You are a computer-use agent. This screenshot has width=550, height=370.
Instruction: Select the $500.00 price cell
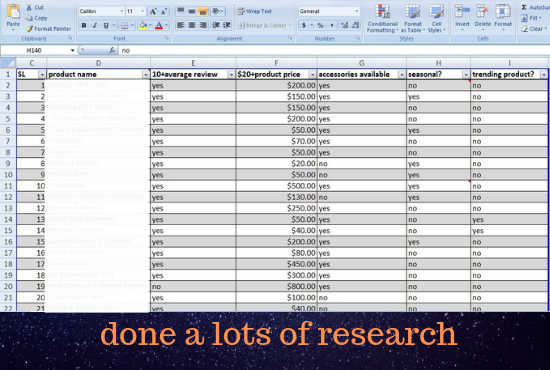click(x=277, y=186)
